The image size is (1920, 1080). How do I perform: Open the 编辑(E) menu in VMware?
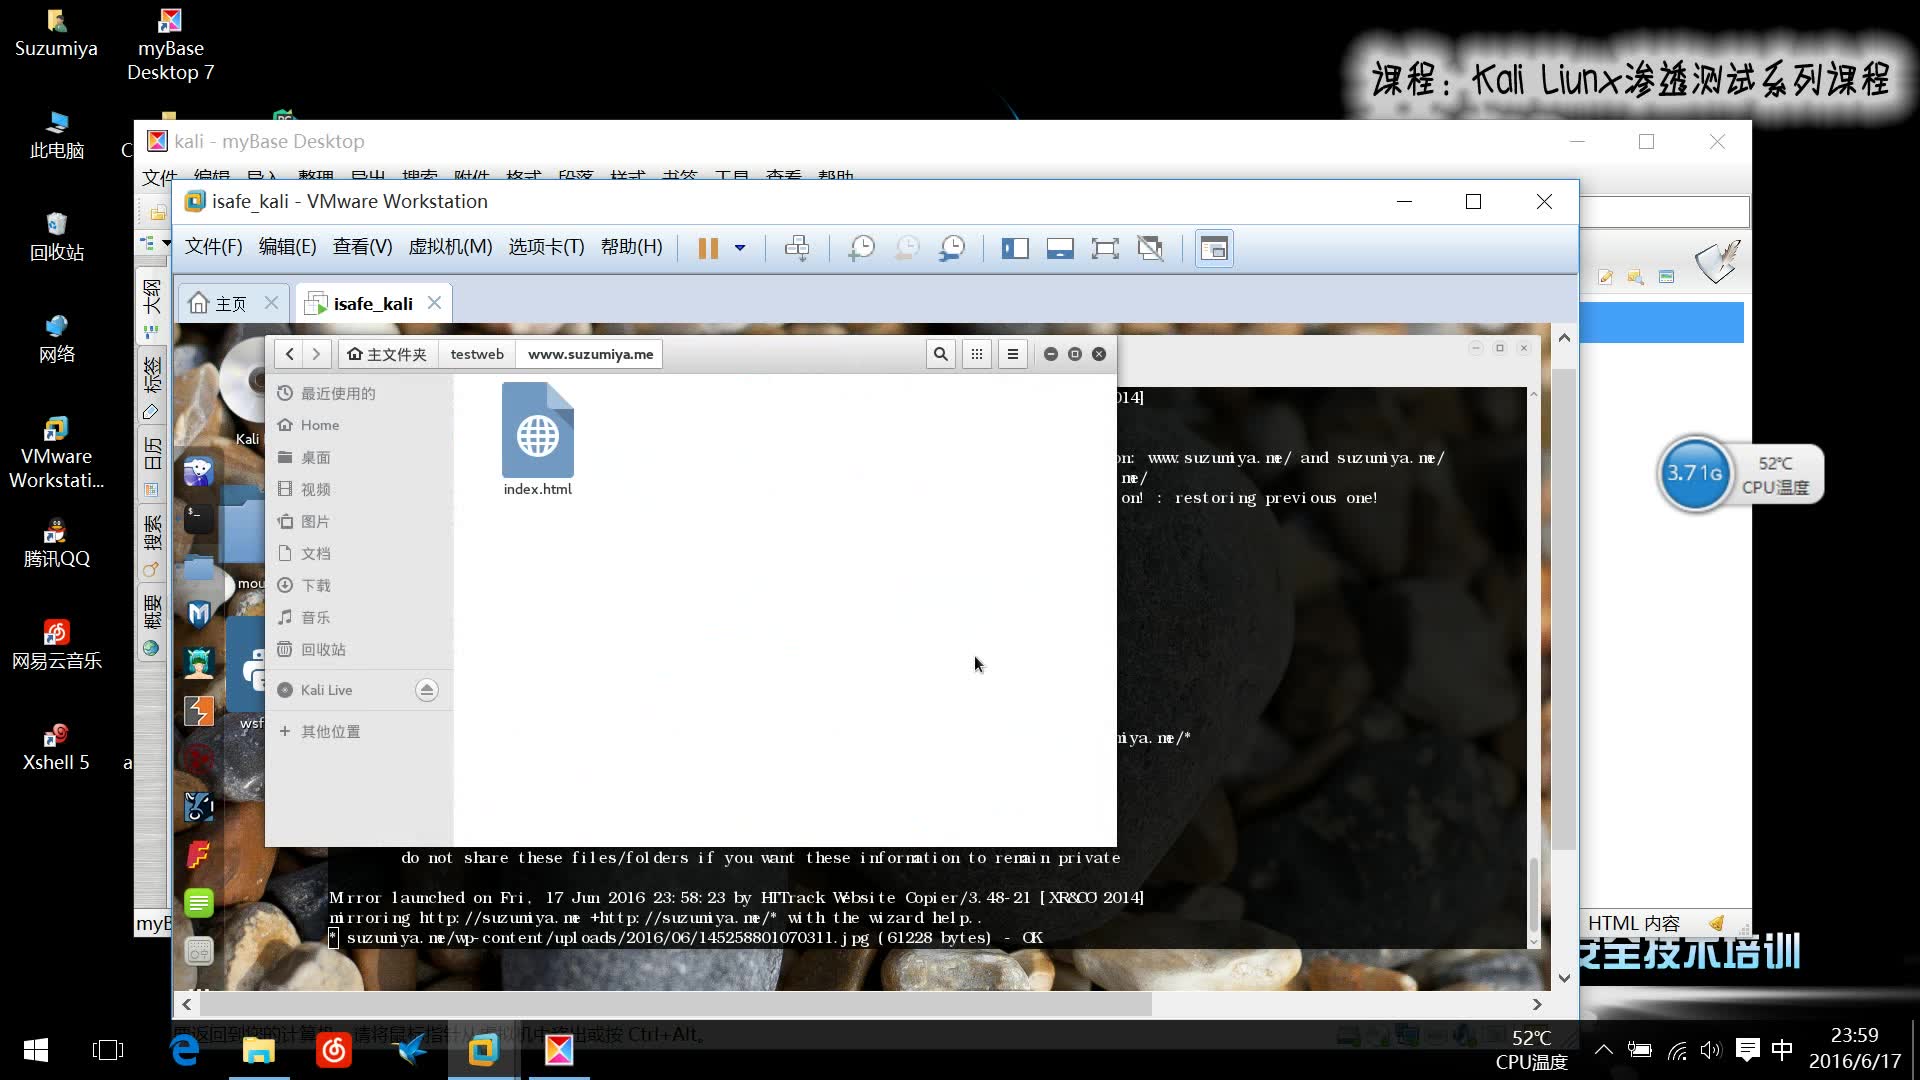(x=287, y=247)
